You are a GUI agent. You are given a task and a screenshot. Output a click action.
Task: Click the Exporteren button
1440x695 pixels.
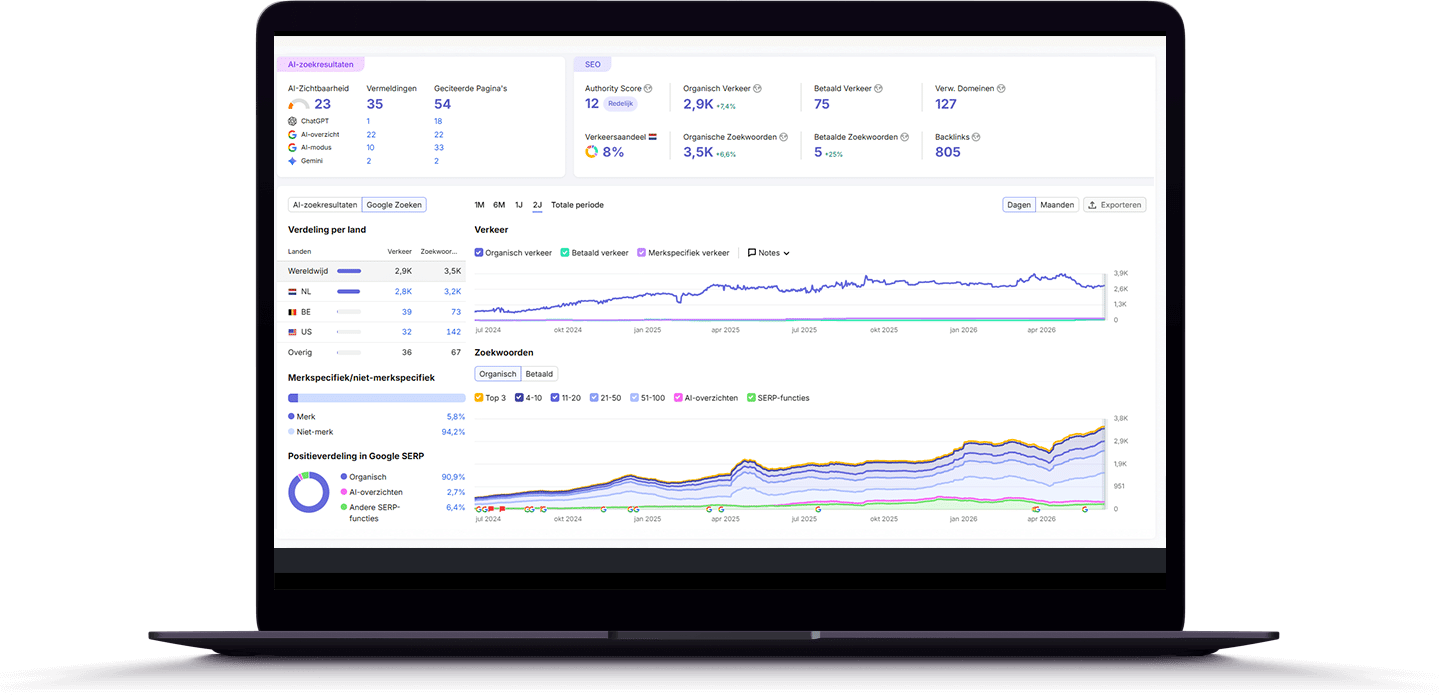[x=1115, y=205]
